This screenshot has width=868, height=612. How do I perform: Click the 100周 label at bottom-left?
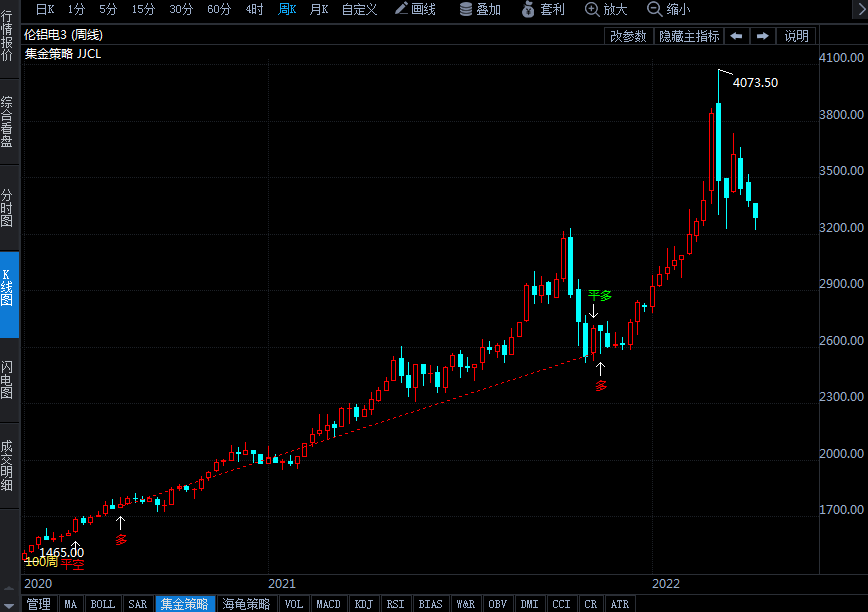tap(41, 562)
